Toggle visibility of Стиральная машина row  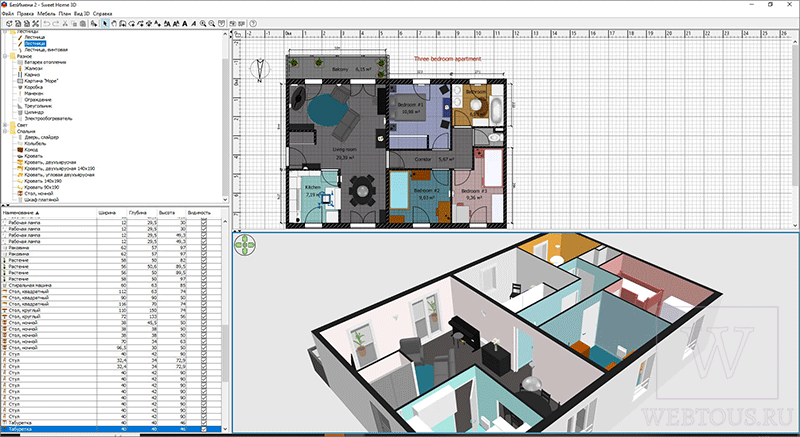click(x=205, y=286)
